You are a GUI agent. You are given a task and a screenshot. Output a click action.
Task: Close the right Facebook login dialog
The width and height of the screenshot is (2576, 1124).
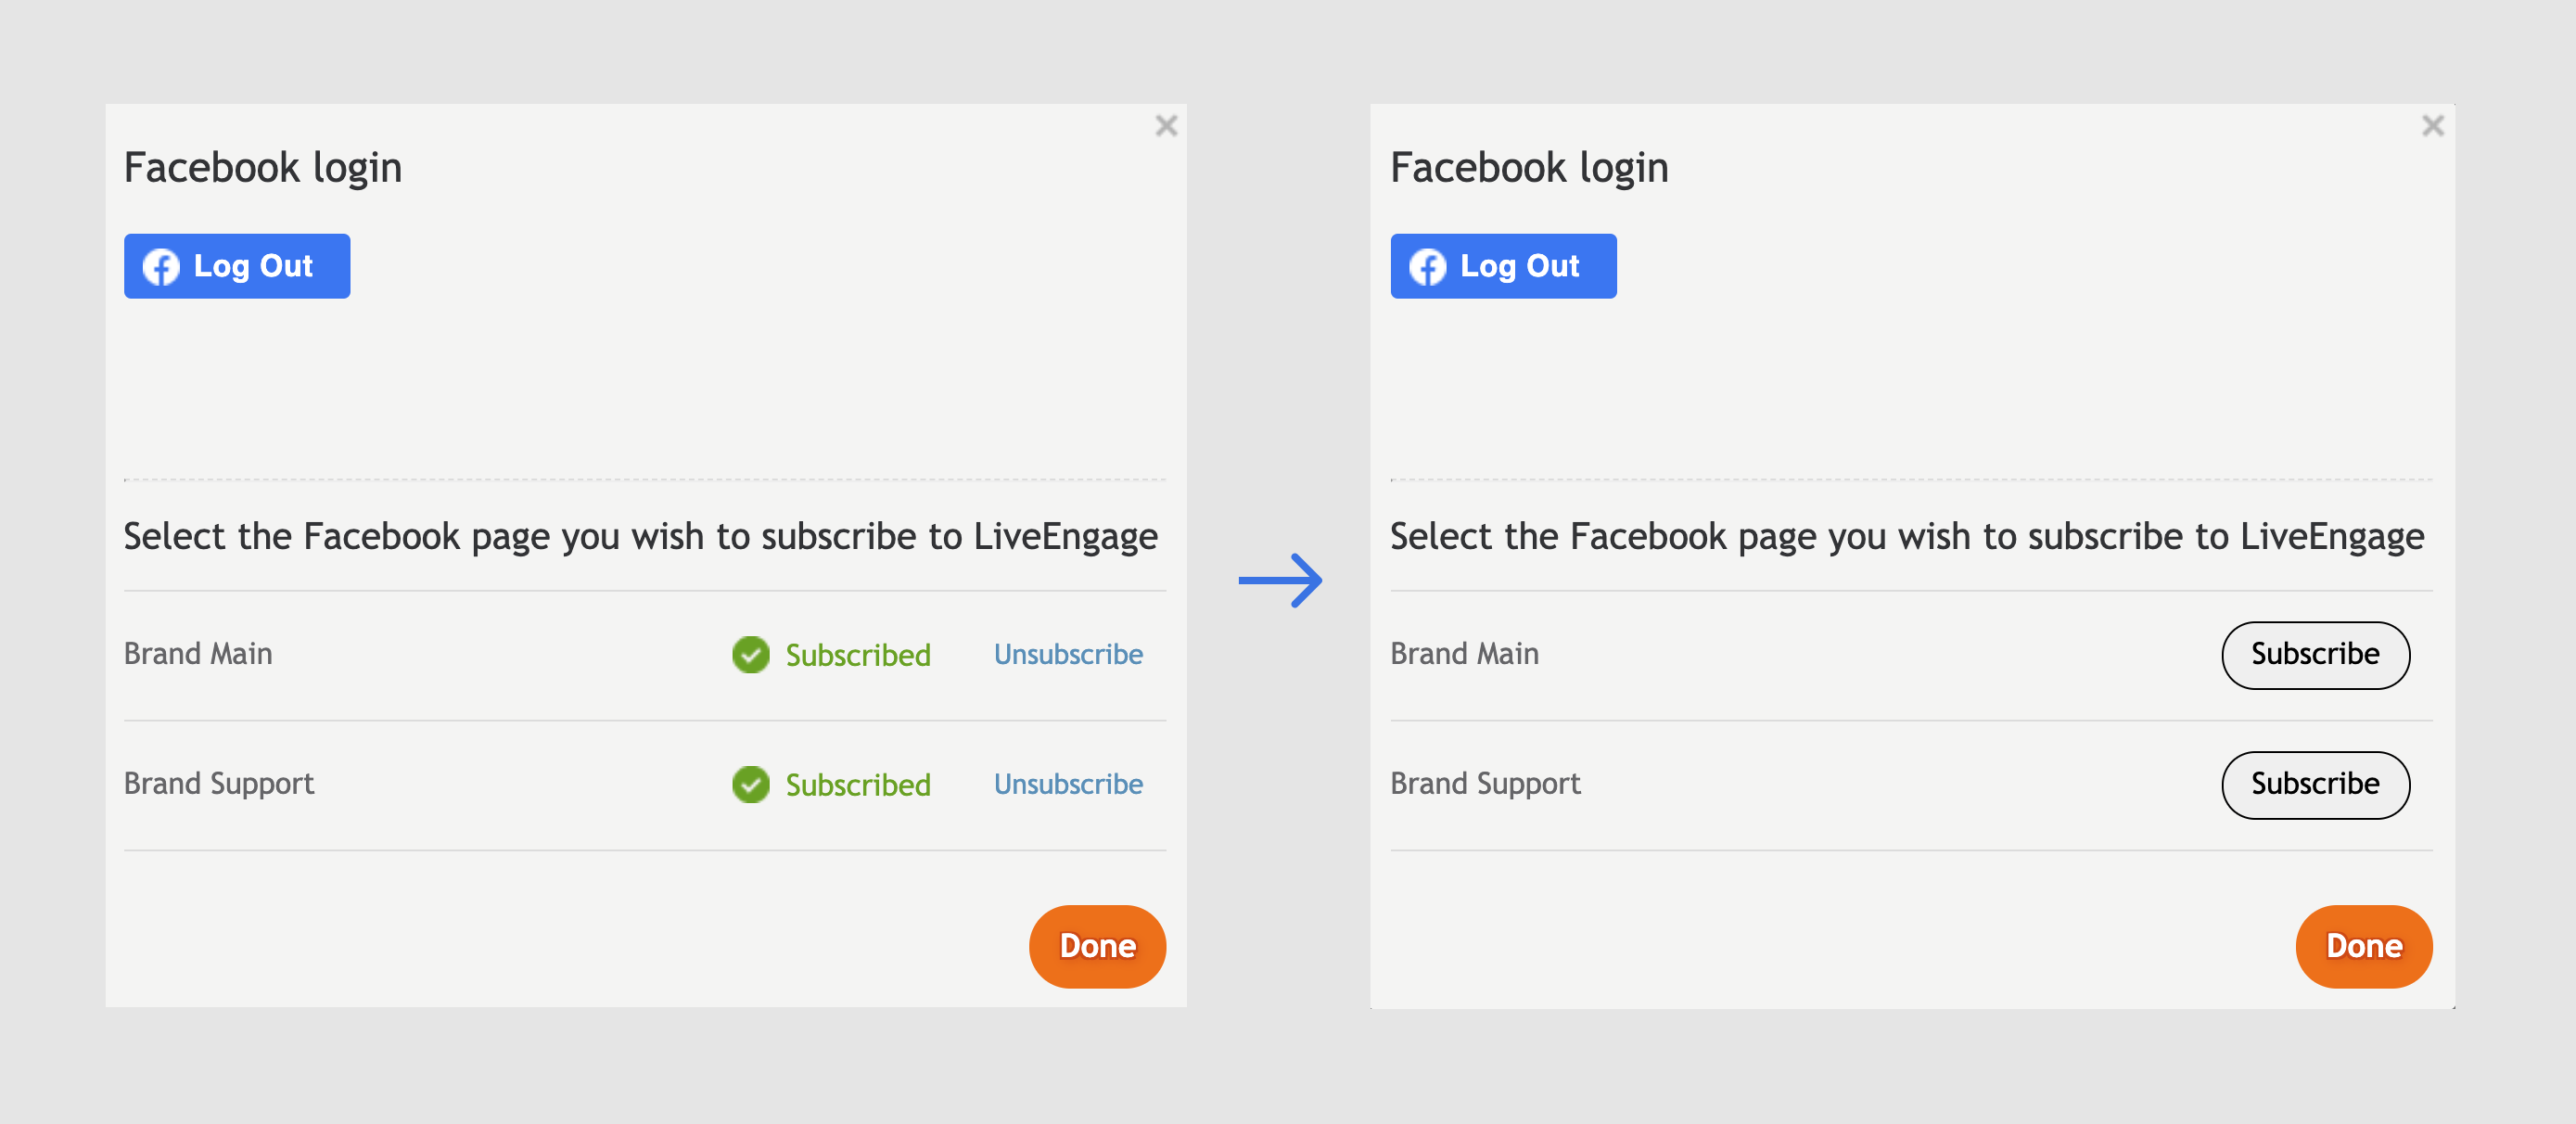tap(2432, 126)
